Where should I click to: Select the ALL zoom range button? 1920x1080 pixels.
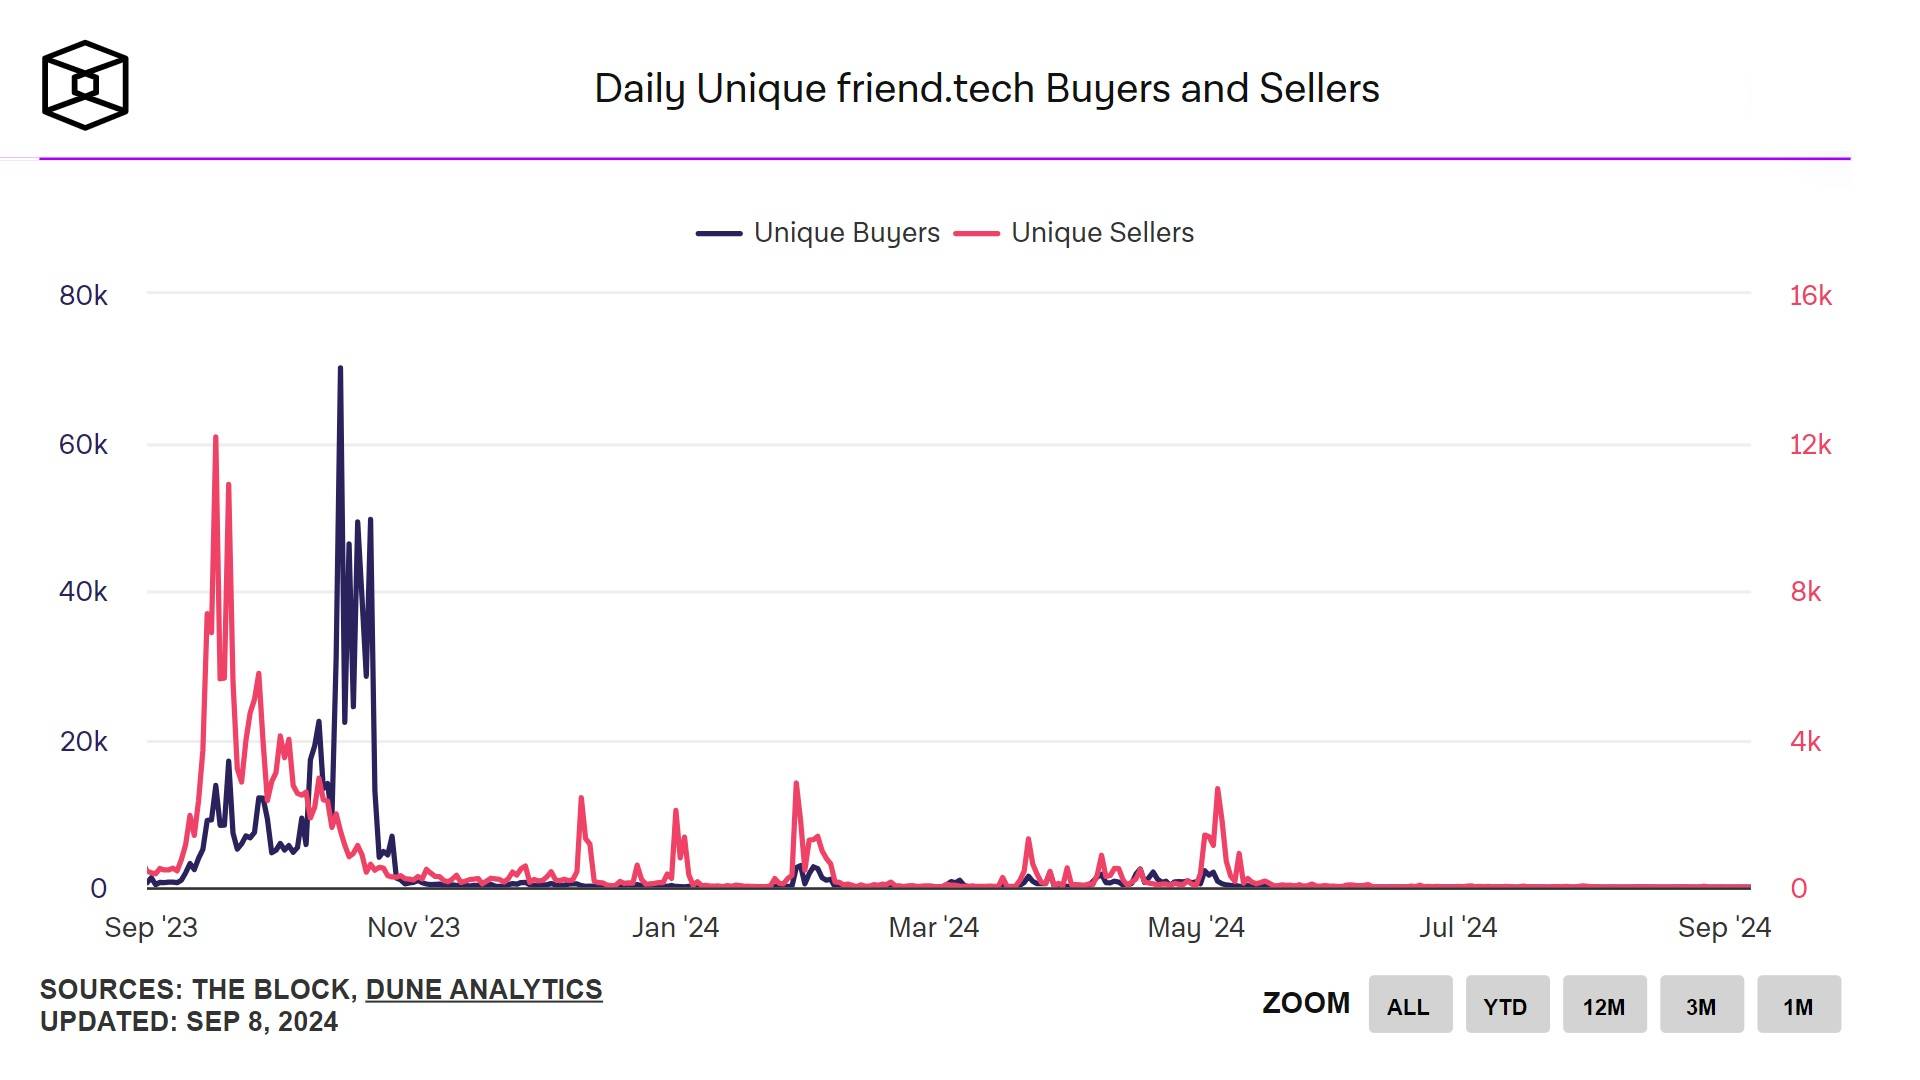point(1410,1005)
